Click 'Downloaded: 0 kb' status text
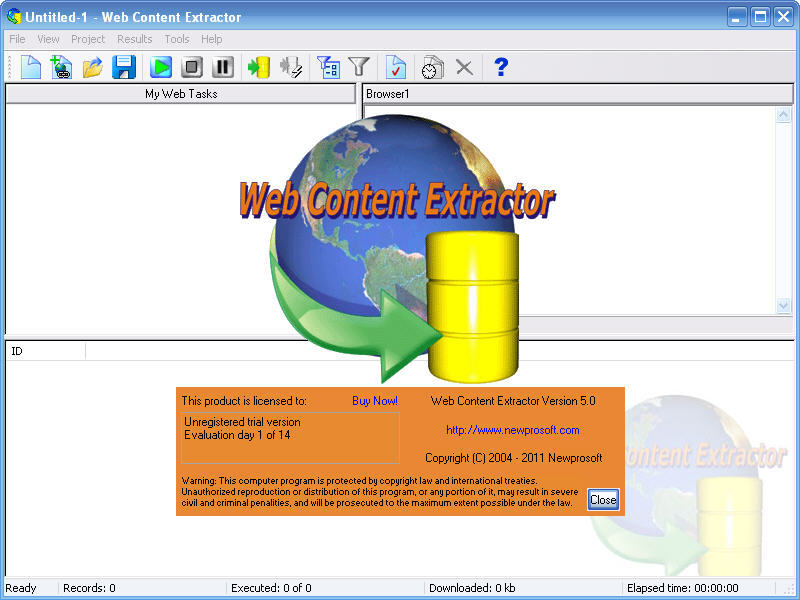Screen dimensions: 800x600 click(472, 588)
